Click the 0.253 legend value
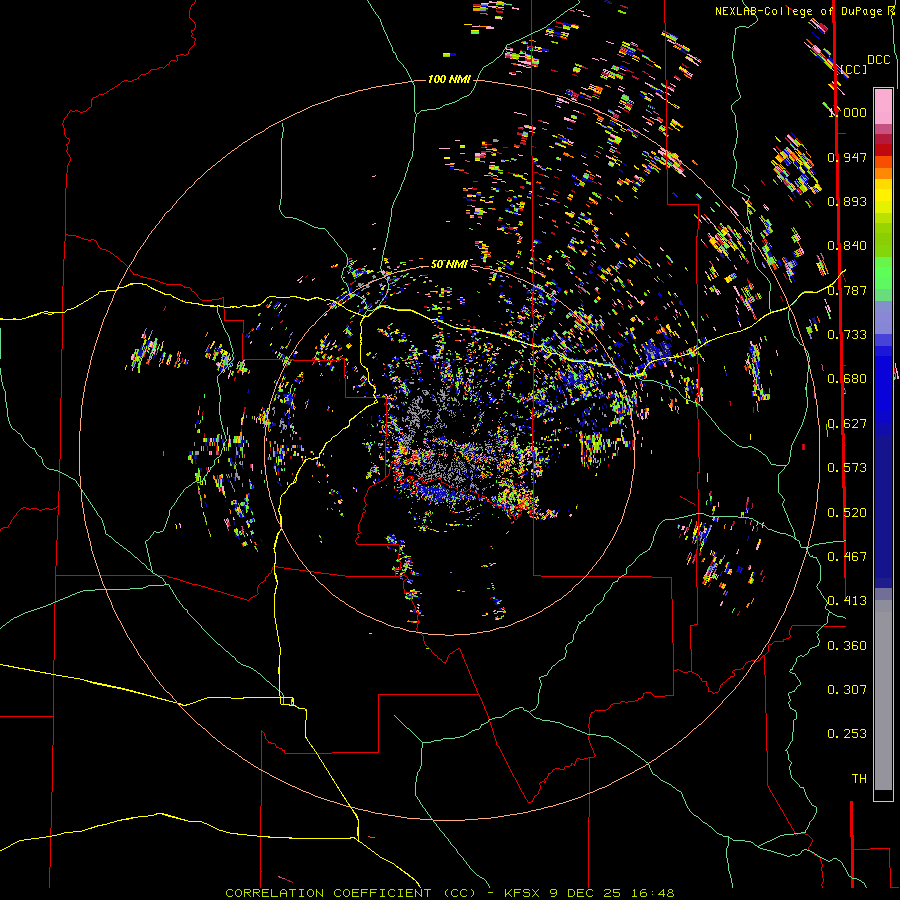Image resolution: width=900 pixels, height=900 pixels. [x=847, y=734]
